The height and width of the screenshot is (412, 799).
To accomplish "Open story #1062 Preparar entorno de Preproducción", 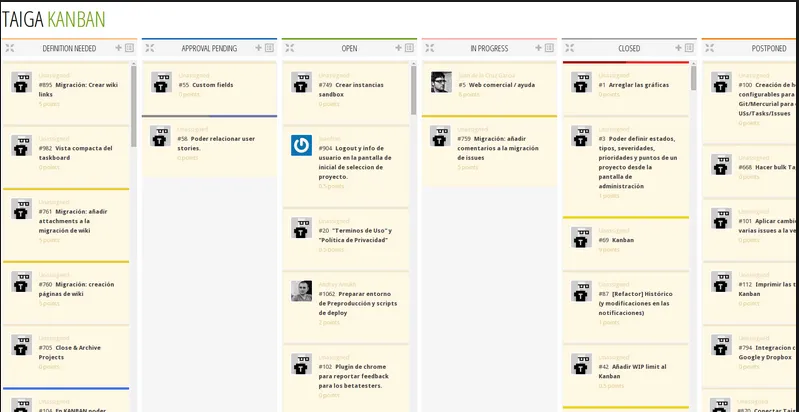I will click(x=358, y=304).
